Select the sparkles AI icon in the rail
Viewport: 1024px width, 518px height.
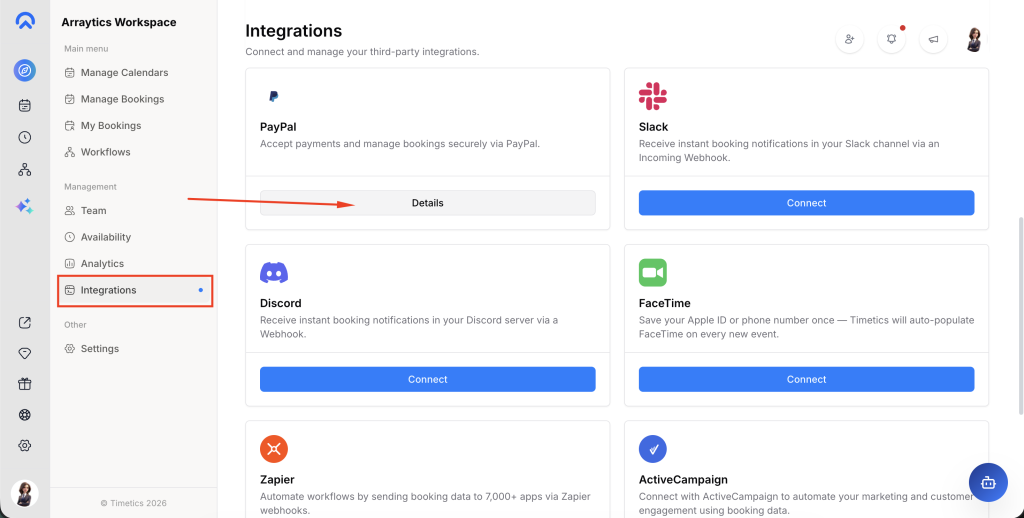[25, 206]
